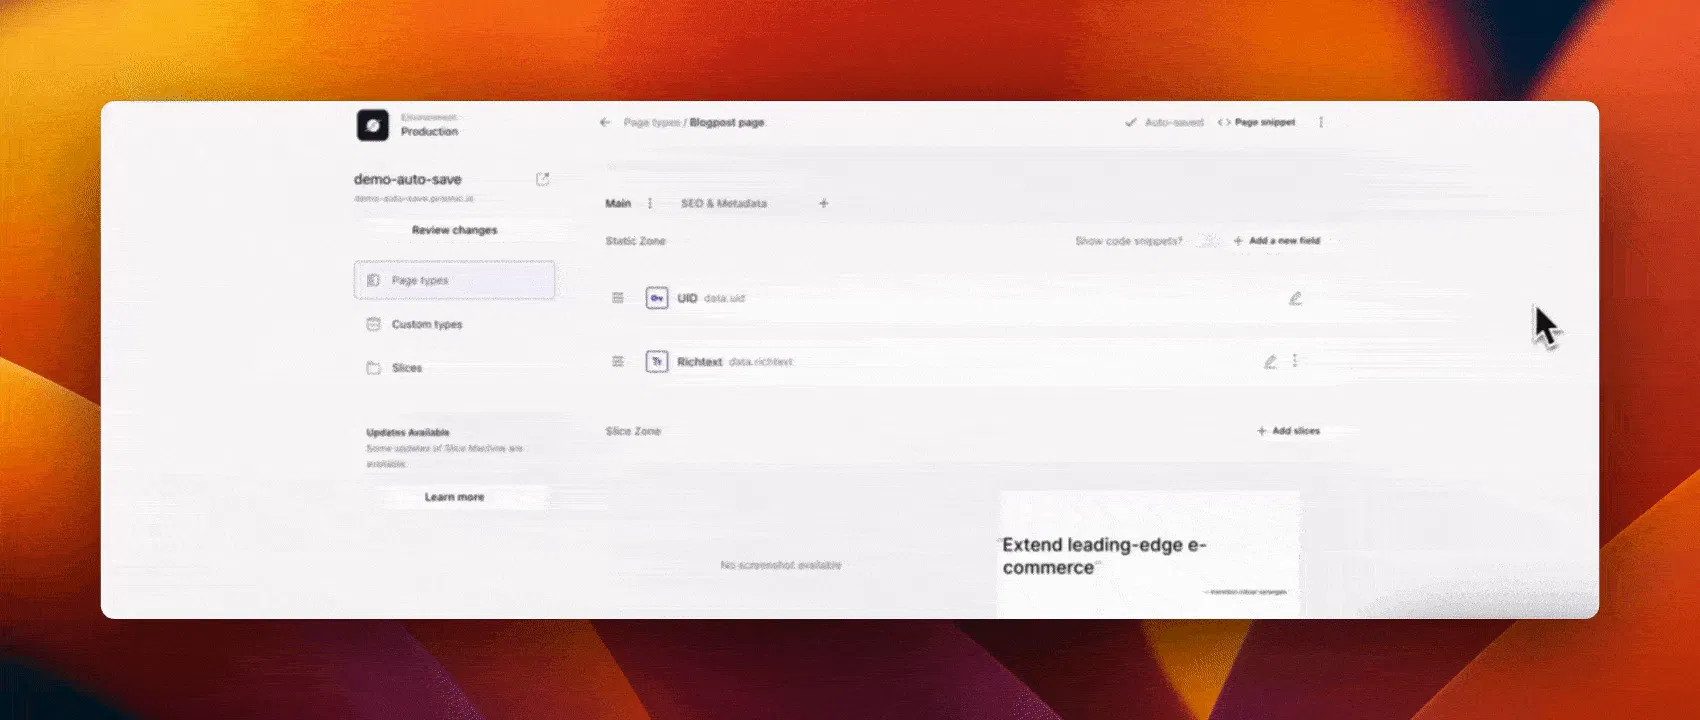
Task: Open the Page snippet button
Action: click(1256, 122)
